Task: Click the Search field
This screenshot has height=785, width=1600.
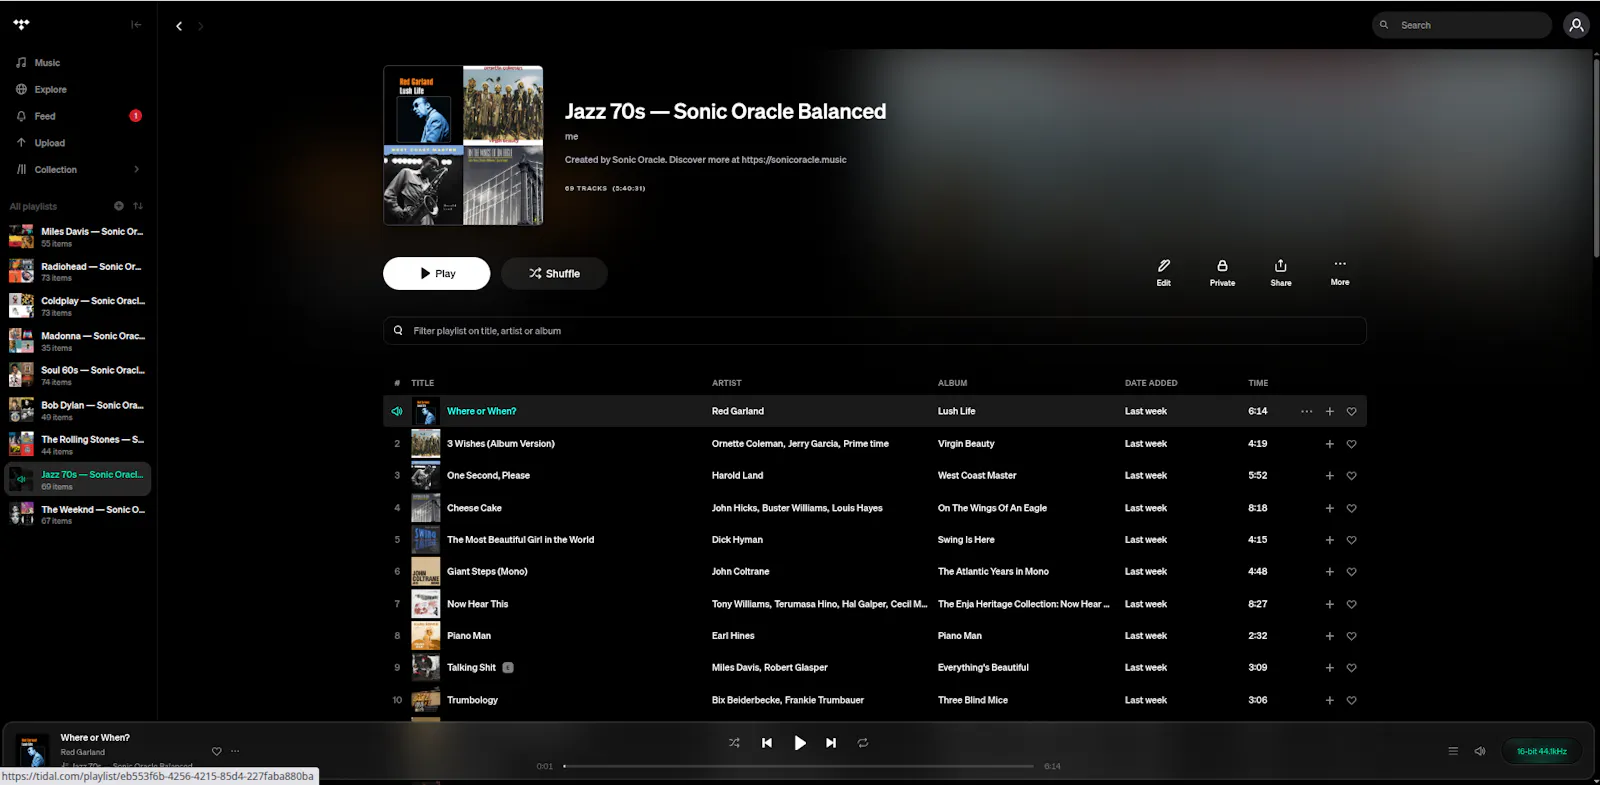Action: coord(1462,25)
